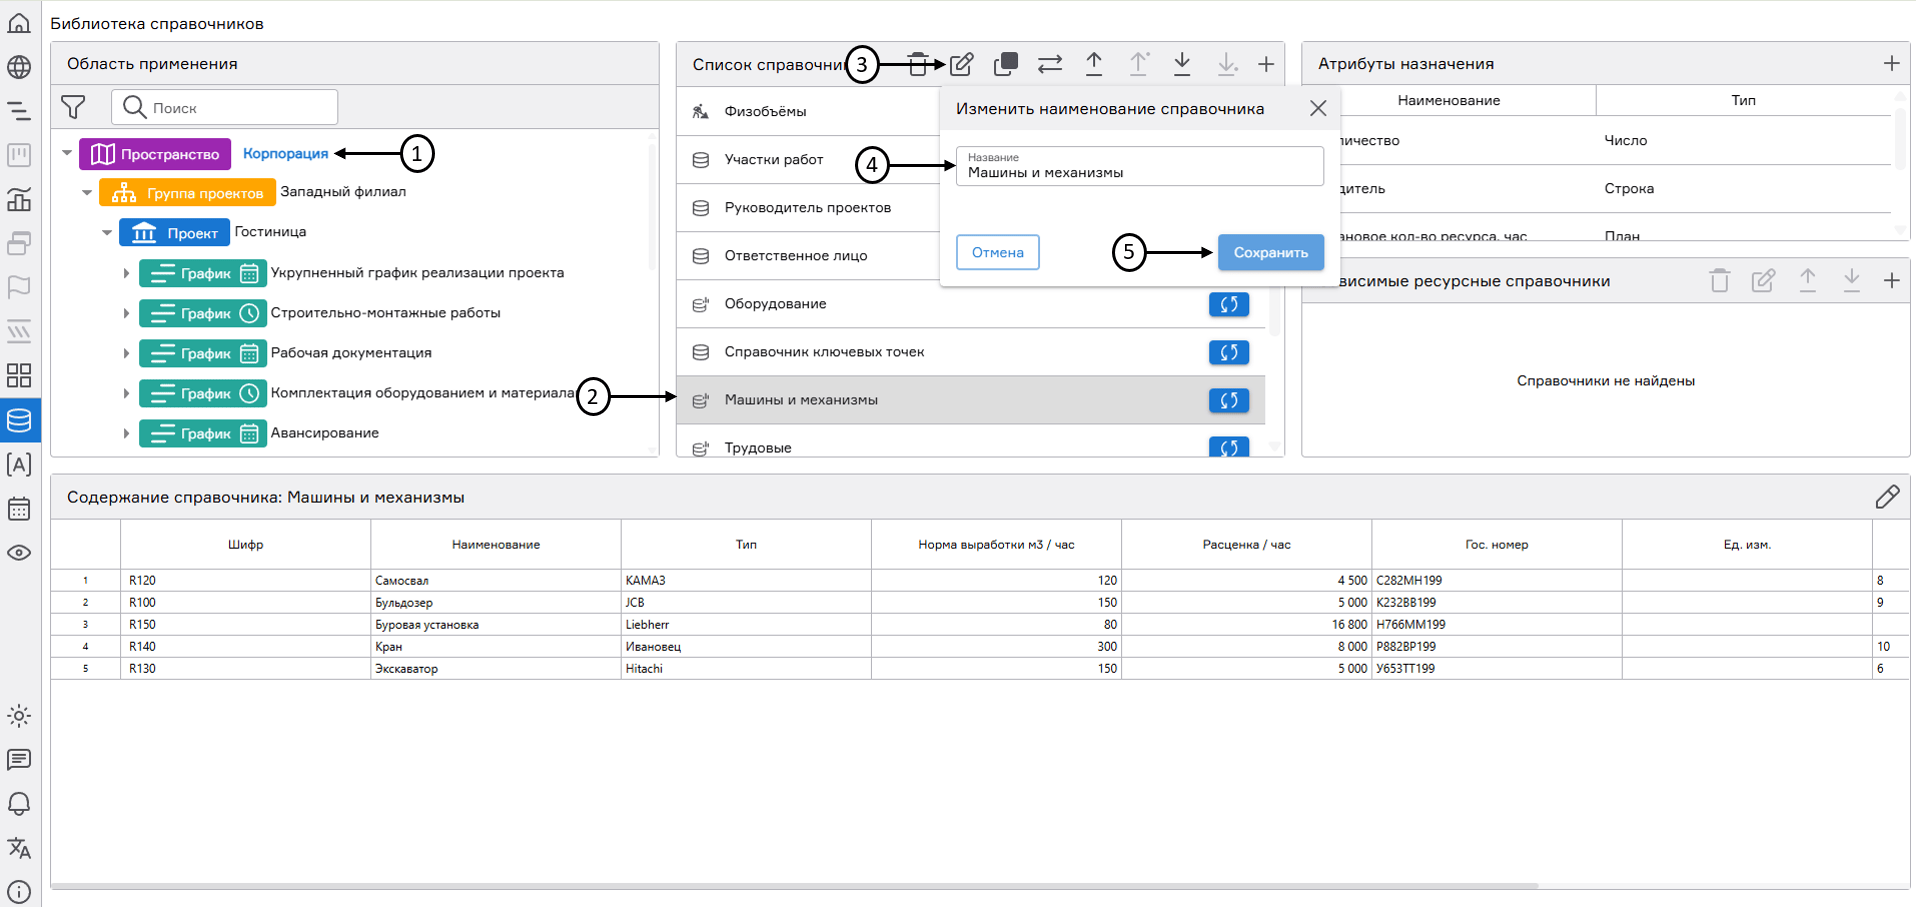Click the translate language icon in sidebar
The height and width of the screenshot is (907, 1916).
19,848
